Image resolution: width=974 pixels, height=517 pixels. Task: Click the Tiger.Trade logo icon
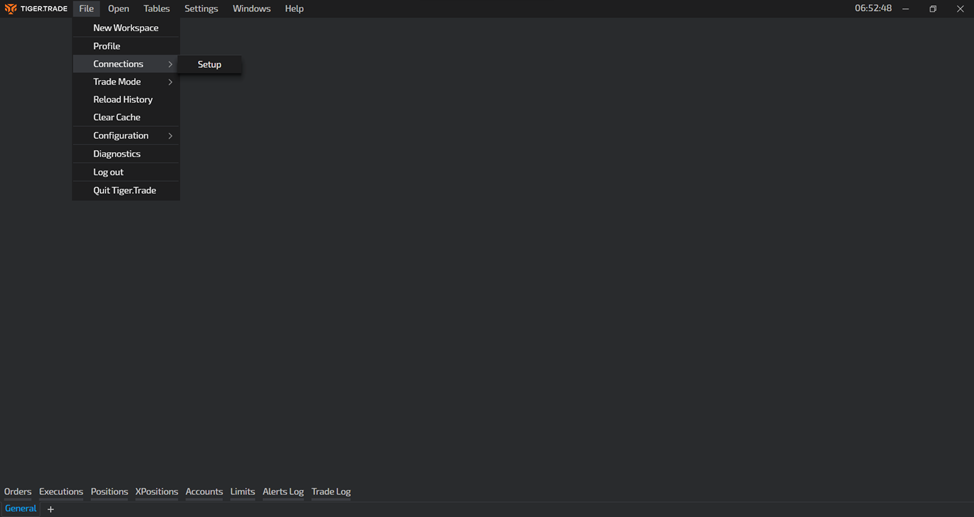click(x=11, y=9)
